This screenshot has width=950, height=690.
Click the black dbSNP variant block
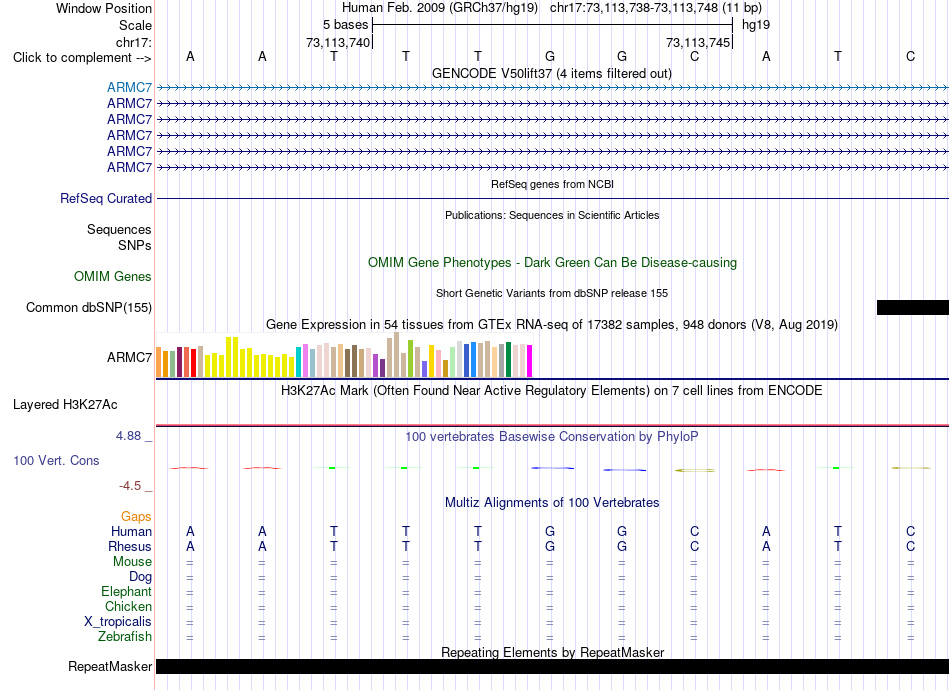click(912, 307)
